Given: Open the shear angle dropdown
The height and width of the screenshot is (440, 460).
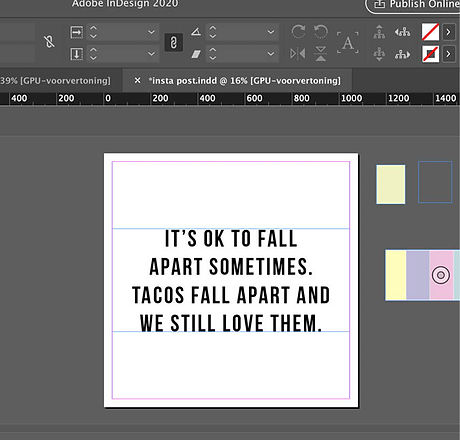Looking at the screenshot, I should click(x=271, y=54).
